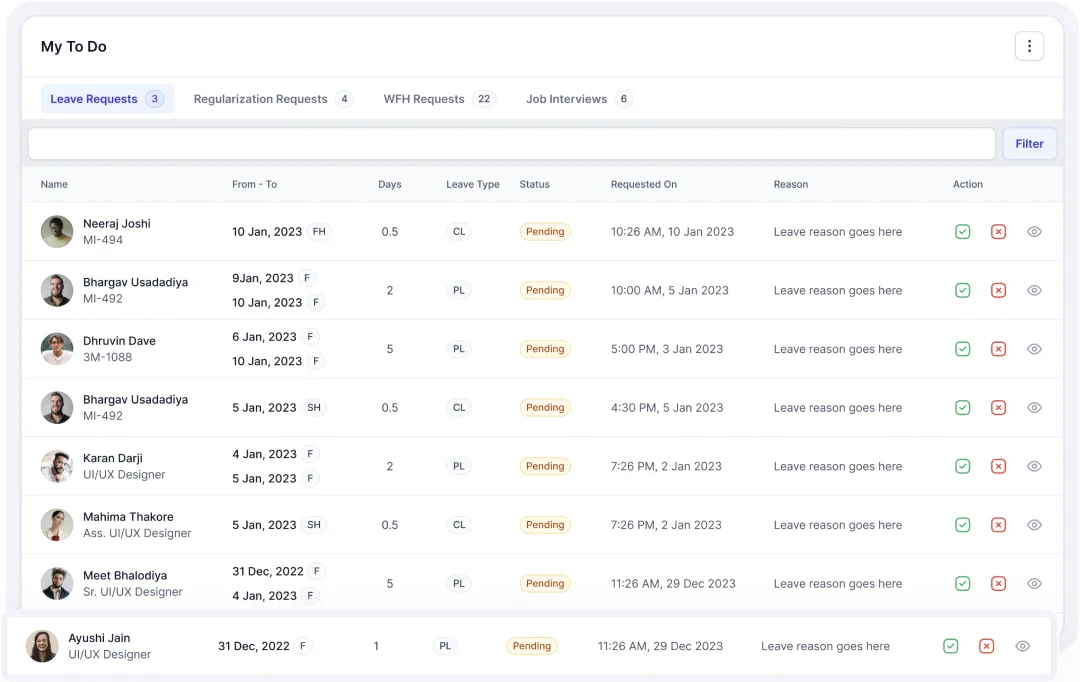Click the search input field
This screenshot has width=1080, height=682.
(x=511, y=144)
